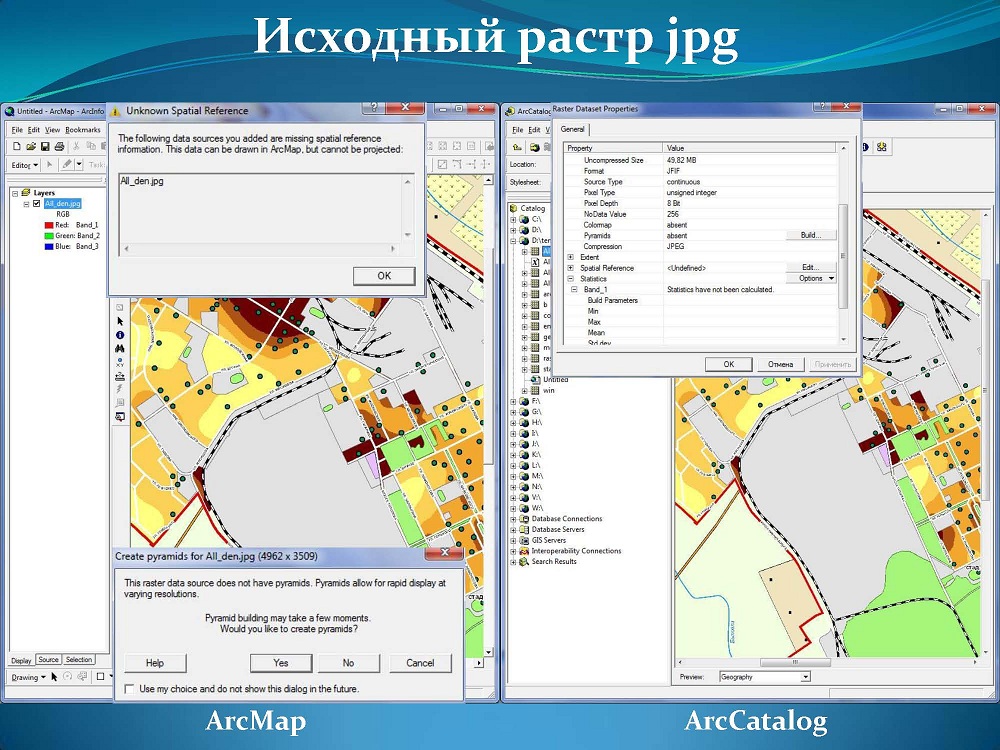
Task: Open the Go To XY tool
Action: click(120, 362)
